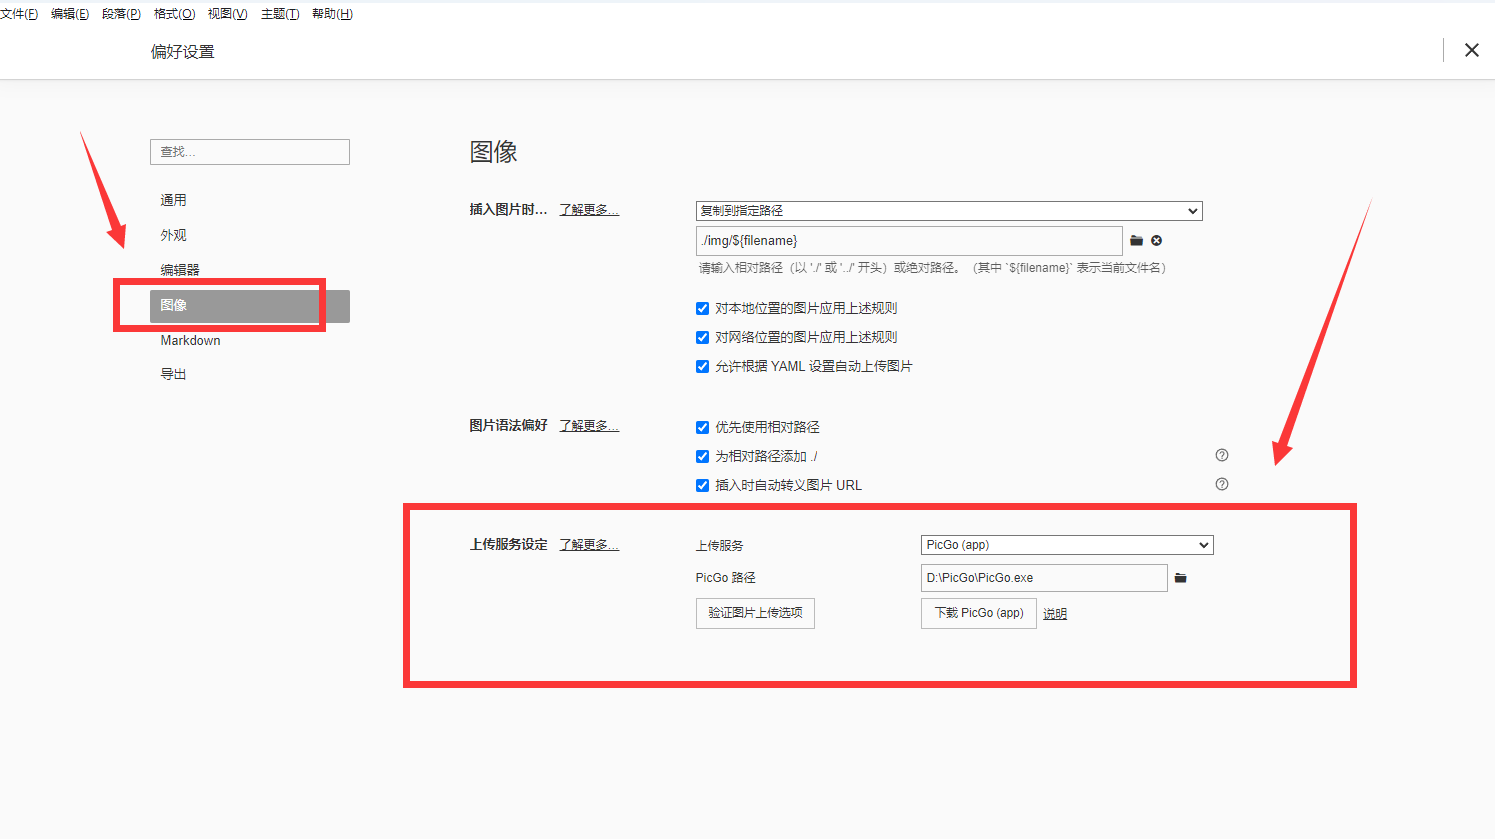
Task: Open the 复制到指定路径 dropdown
Action: [949, 211]
